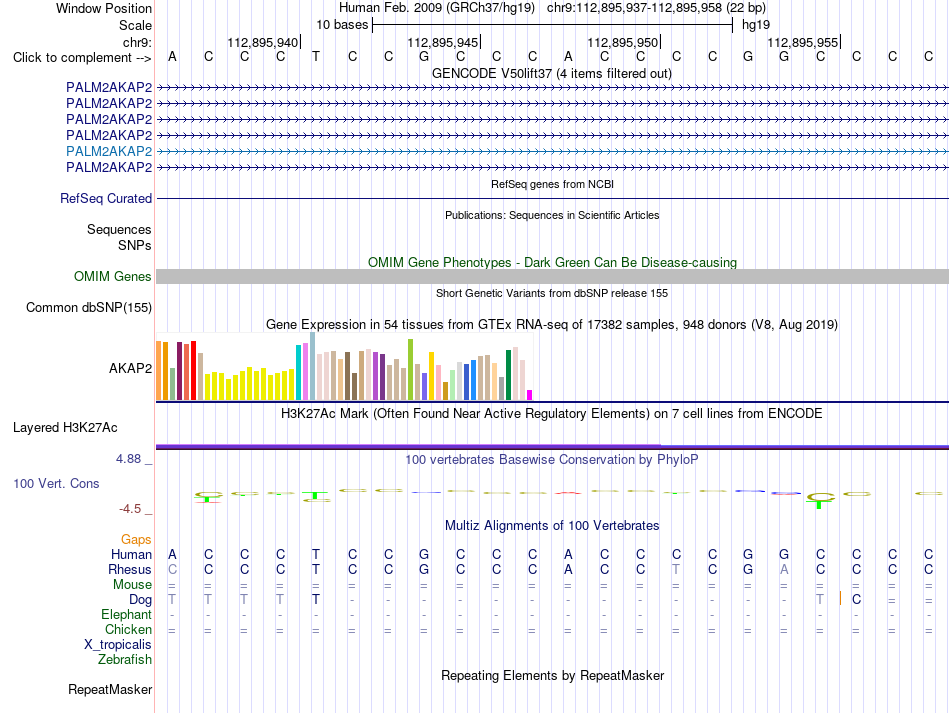
Task: Click the 'Click to complement -->' label
Action: (82, 58)
